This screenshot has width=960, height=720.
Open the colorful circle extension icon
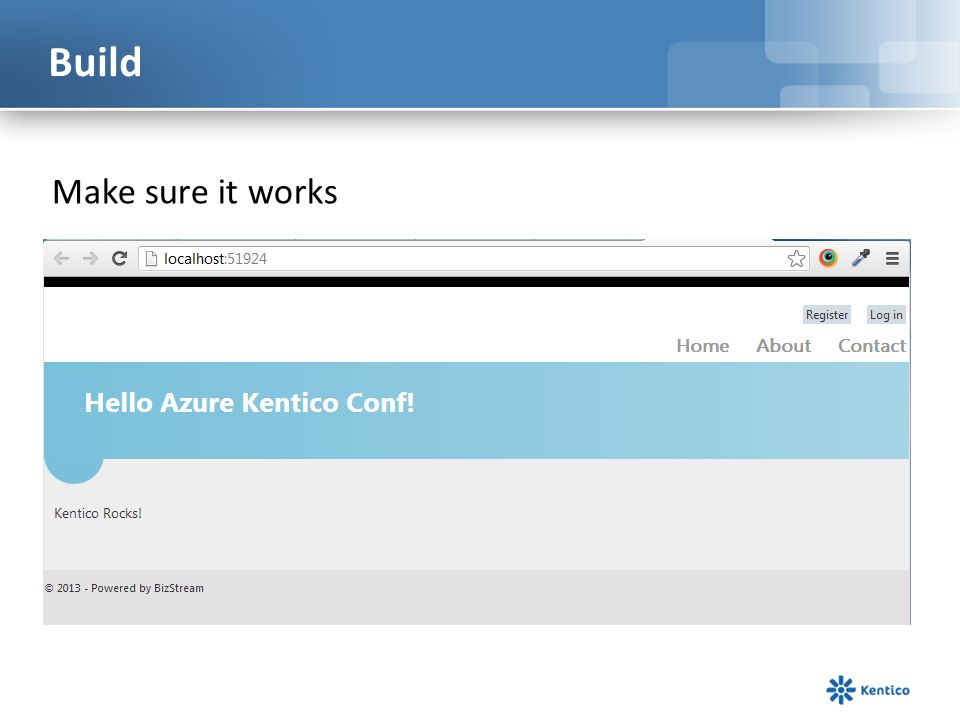[828, 258]
